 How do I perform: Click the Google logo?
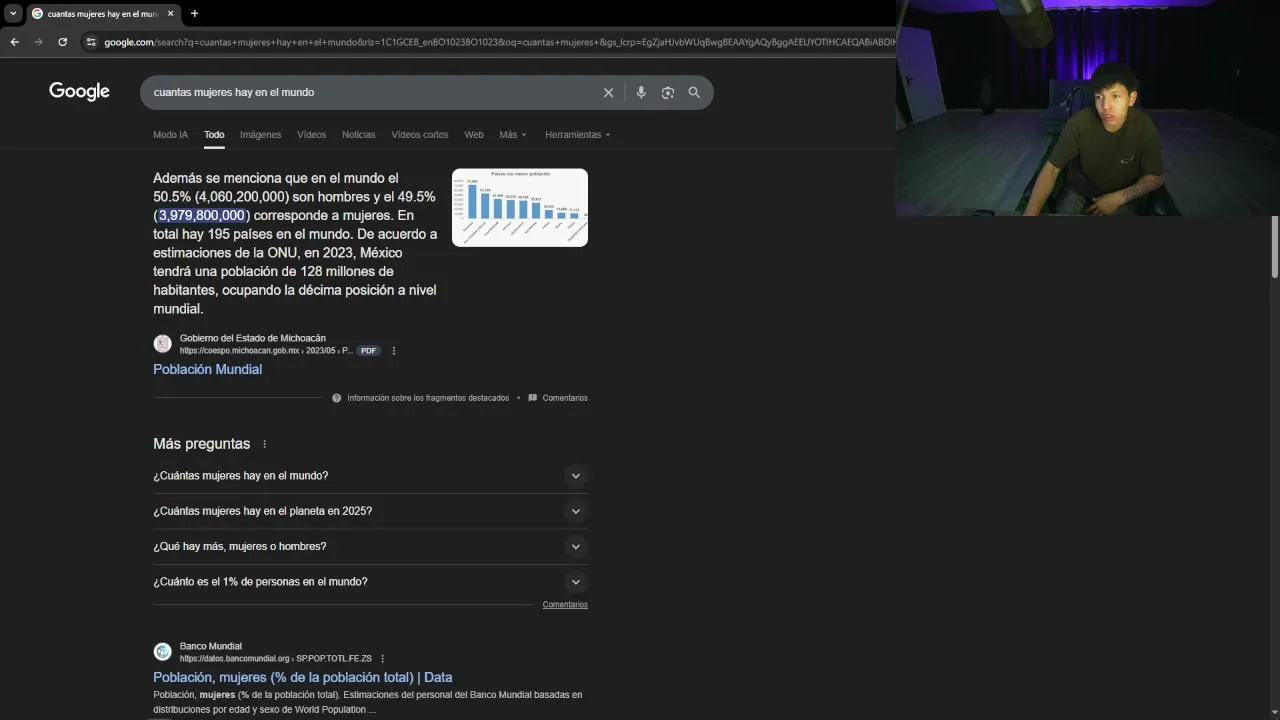coord(79,91)
